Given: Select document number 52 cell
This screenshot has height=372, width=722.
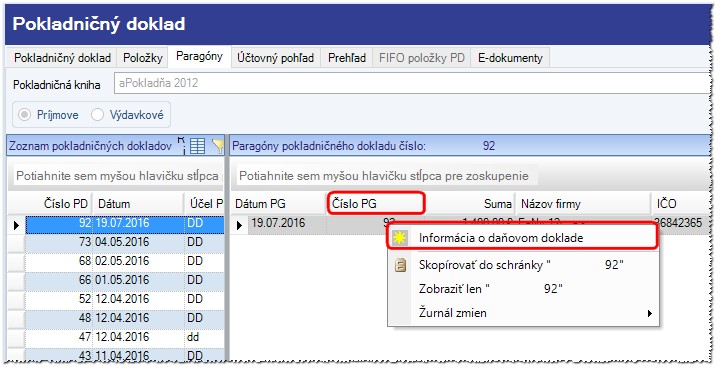Looking at the screenshot, I should (x=59, y=299).
